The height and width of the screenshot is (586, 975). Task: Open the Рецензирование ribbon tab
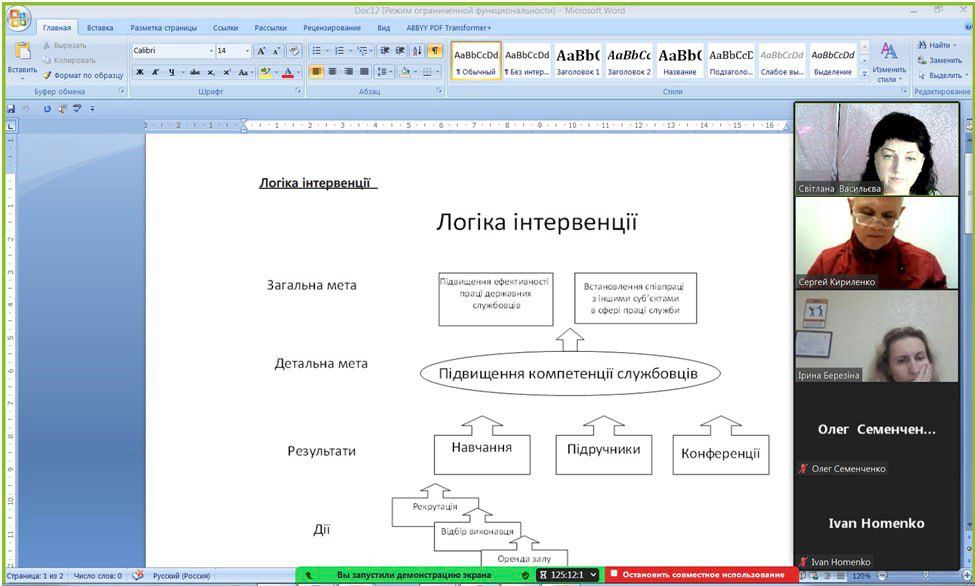(x=331, y=28)
